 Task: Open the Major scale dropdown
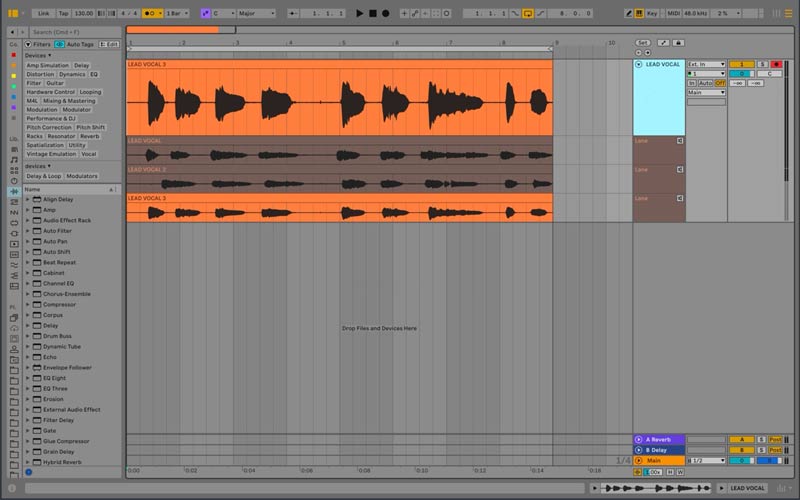257,13
